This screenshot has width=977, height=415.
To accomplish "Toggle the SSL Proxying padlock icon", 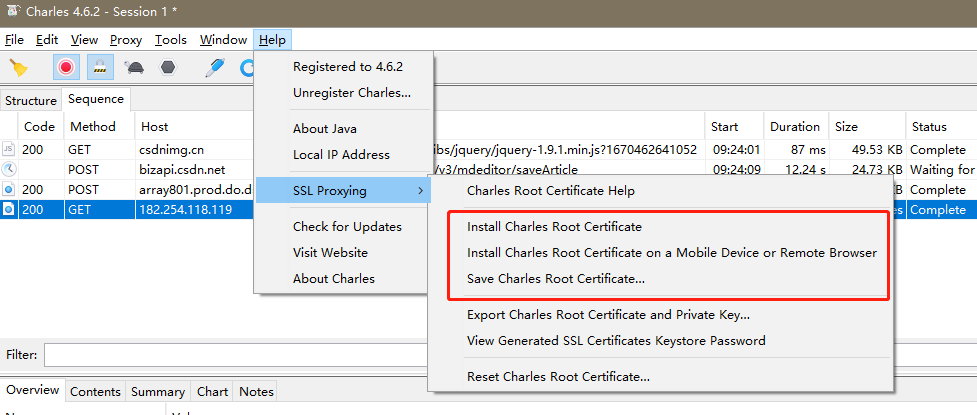I will [x=100, y=67].
